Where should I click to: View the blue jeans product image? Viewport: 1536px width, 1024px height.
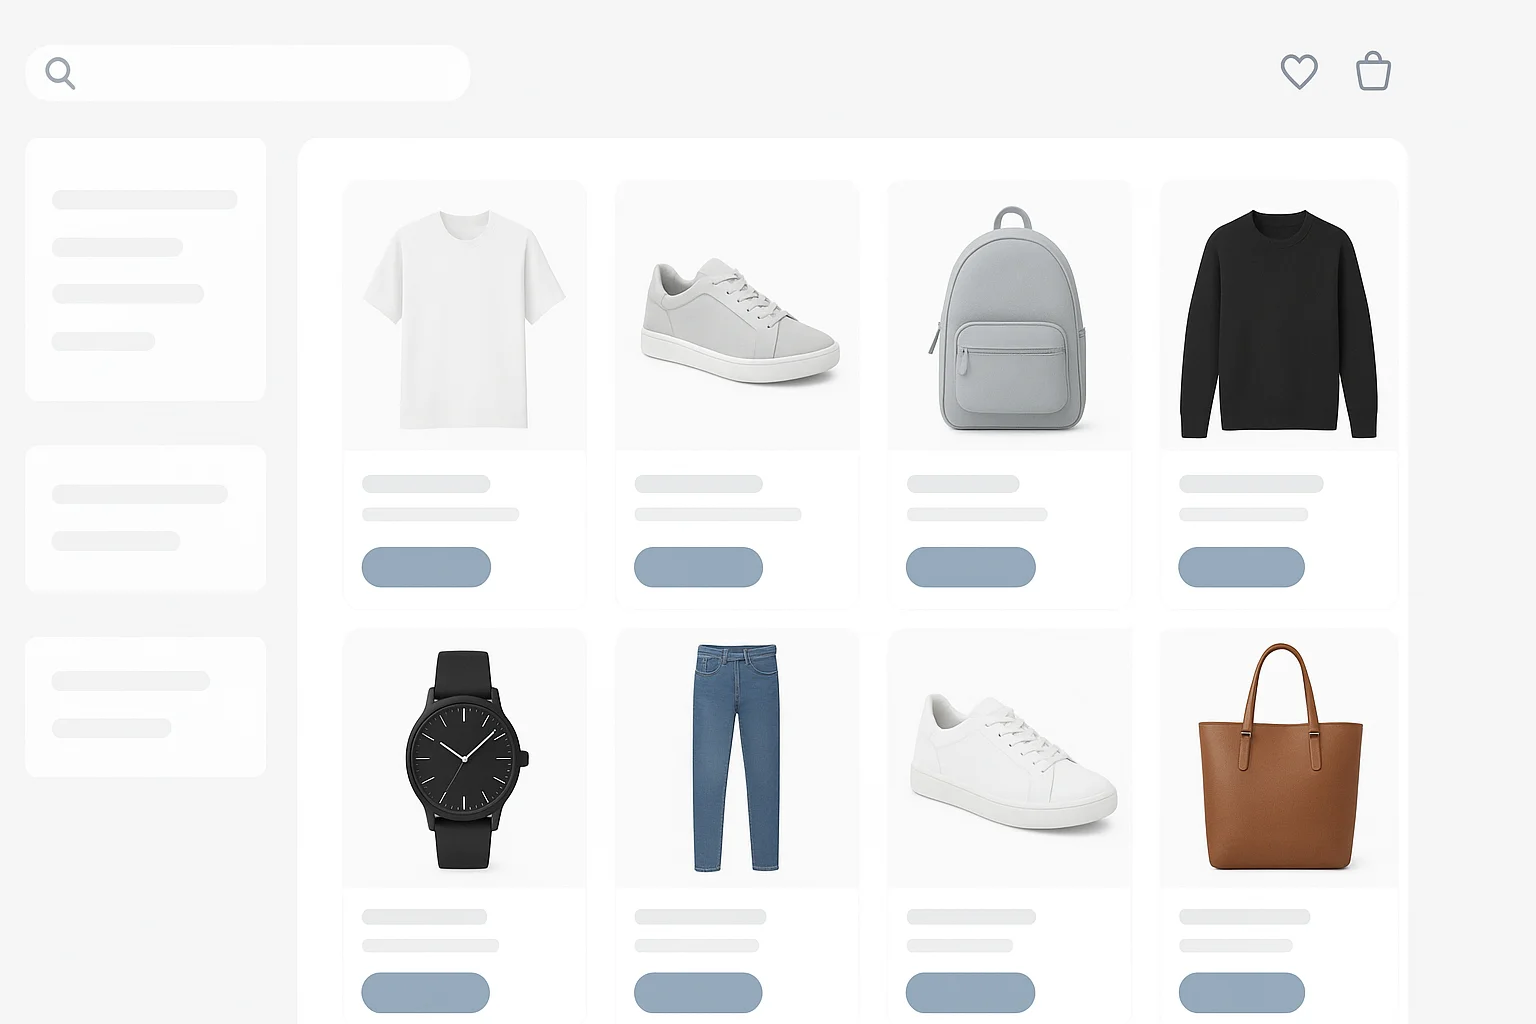coord(737,758)
